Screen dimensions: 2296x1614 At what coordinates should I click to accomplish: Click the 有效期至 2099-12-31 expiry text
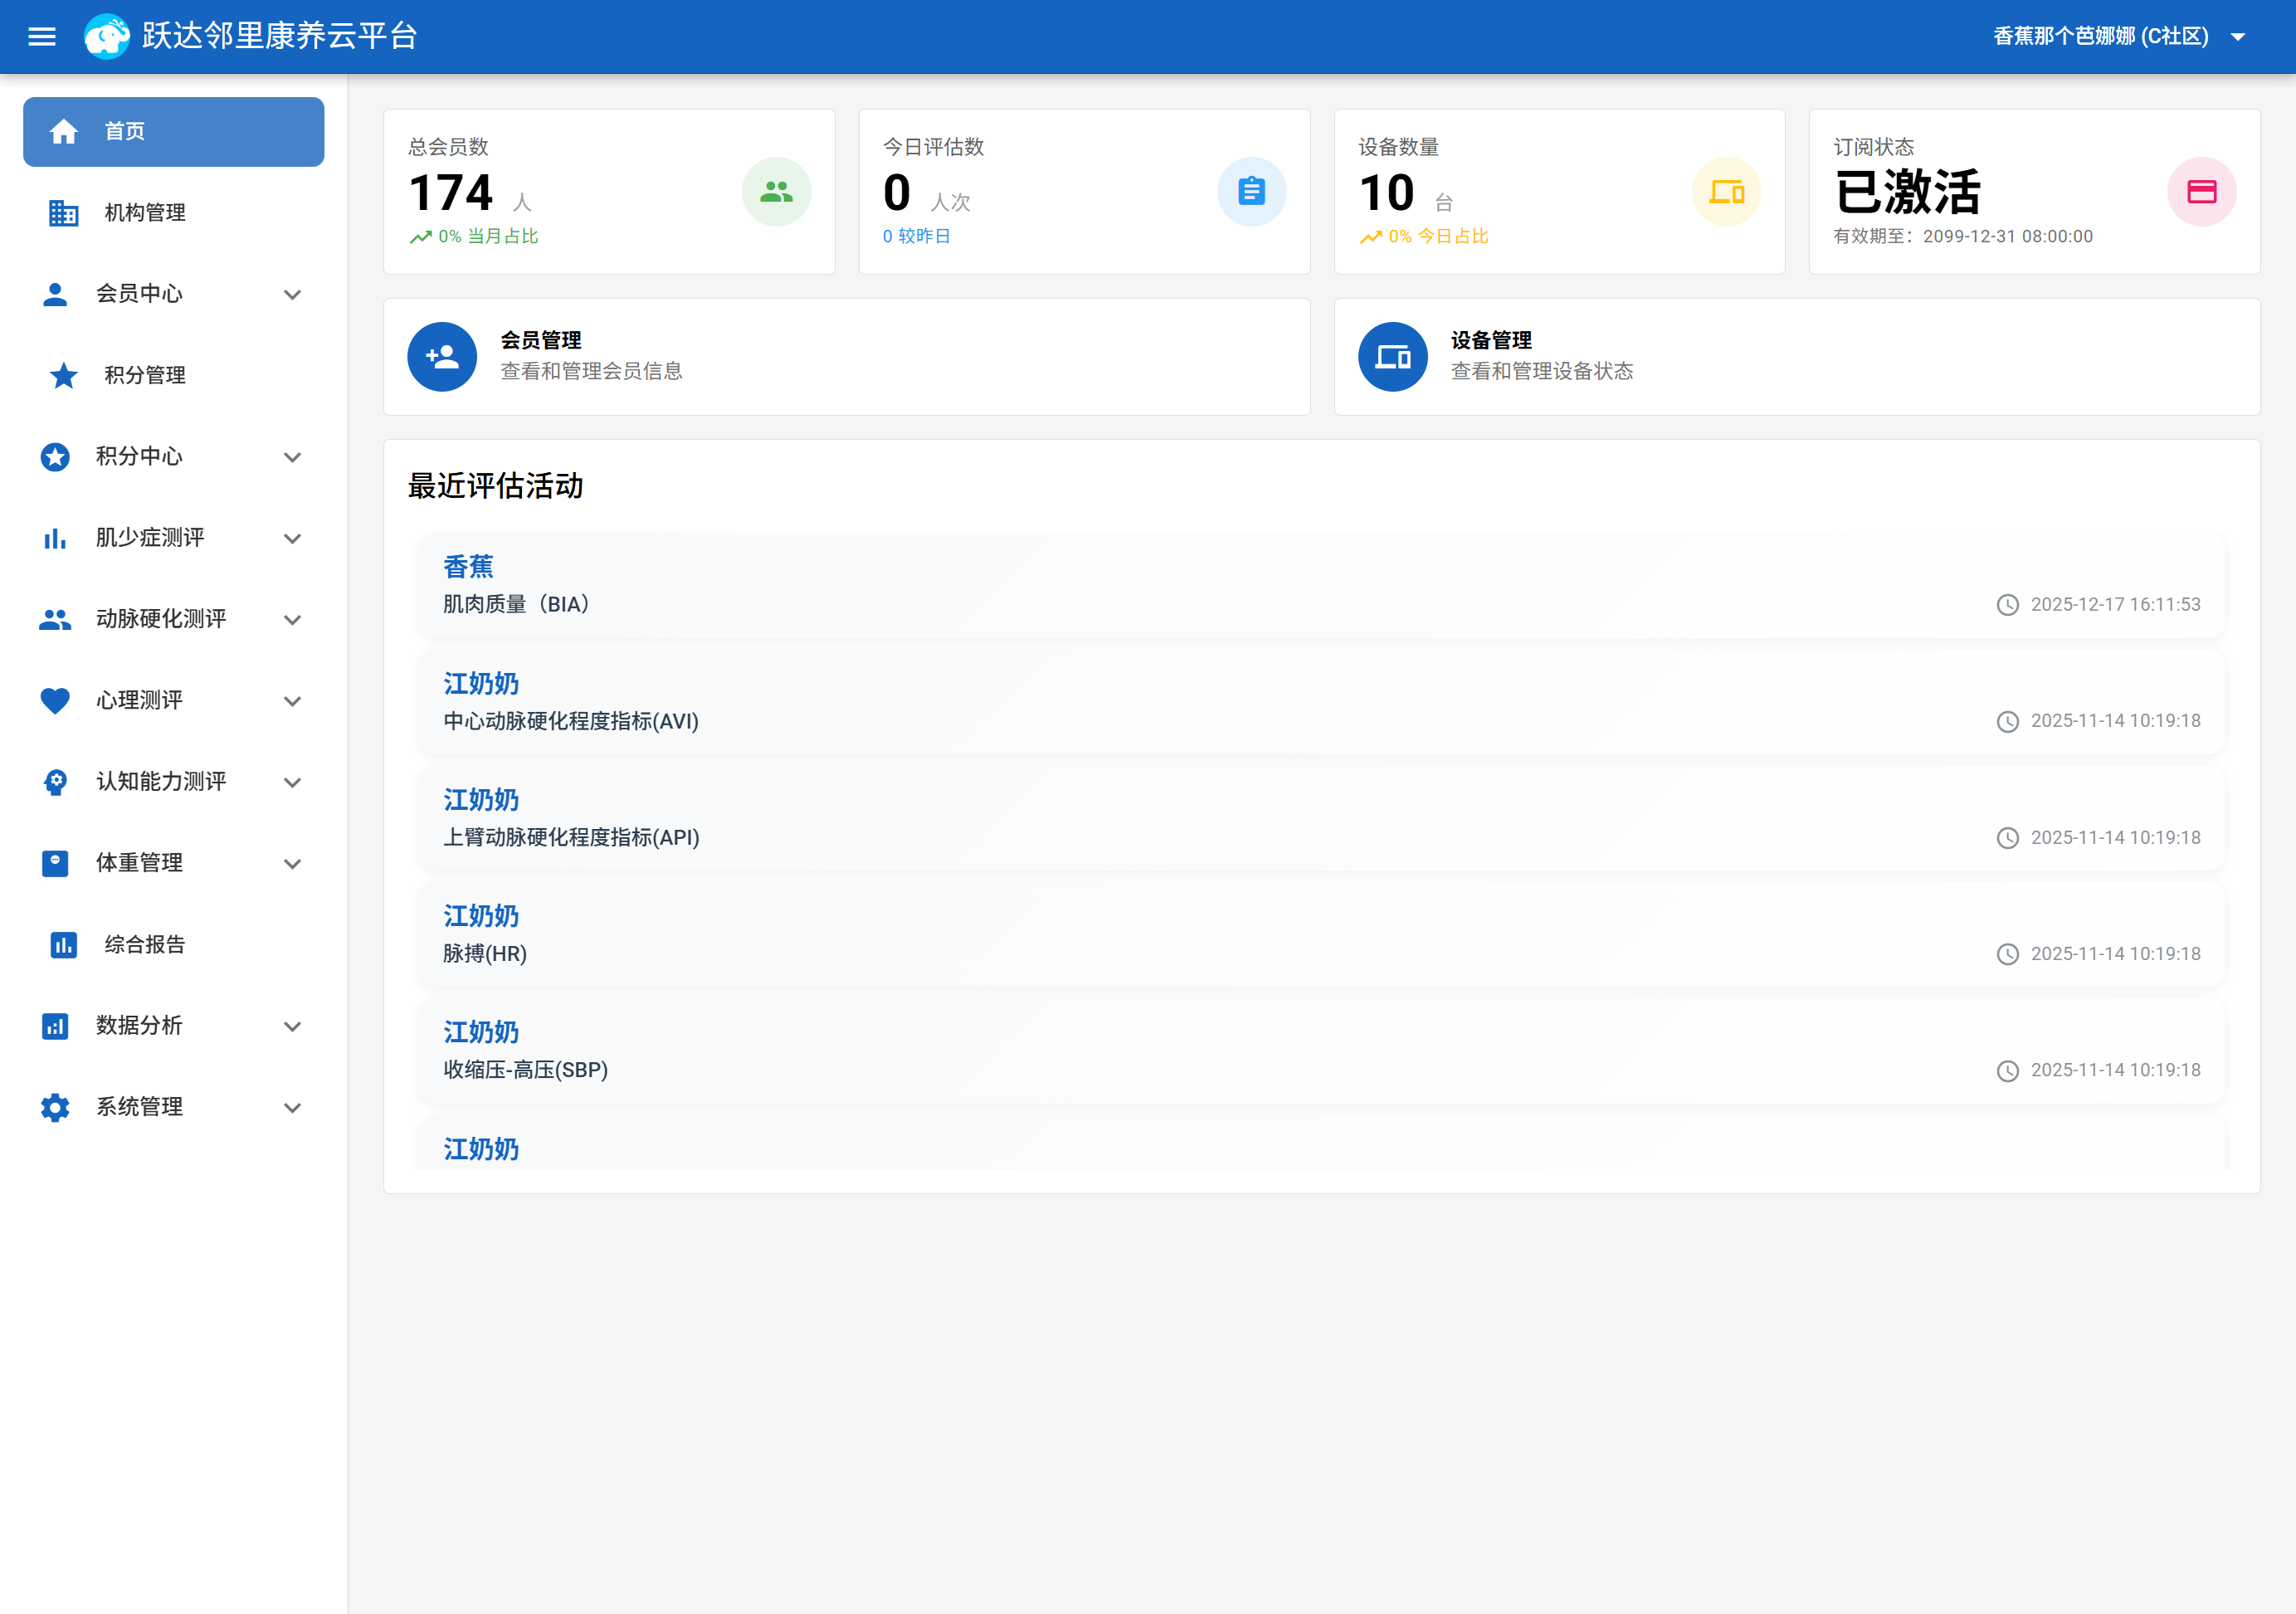click(x=1962, y=237)
